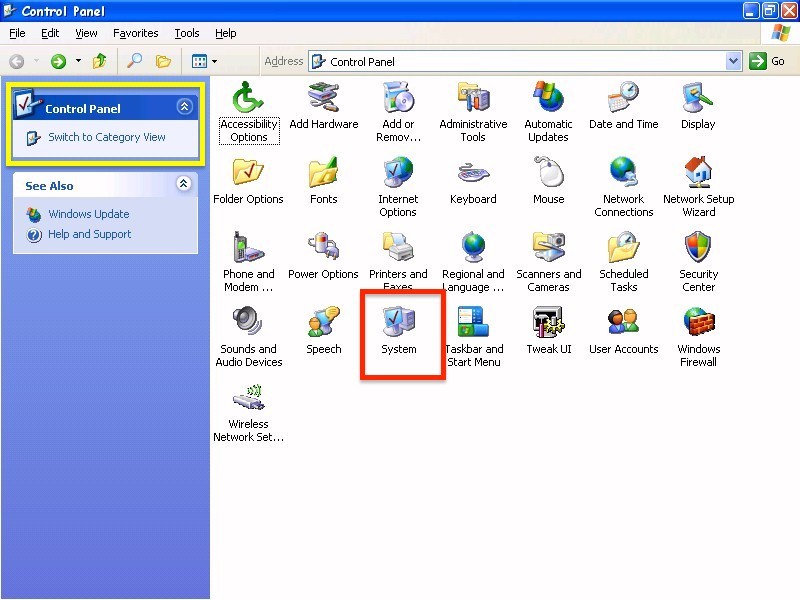800x600 pixels.
Task: Open the Favorites menu
Action: point(135,33)
